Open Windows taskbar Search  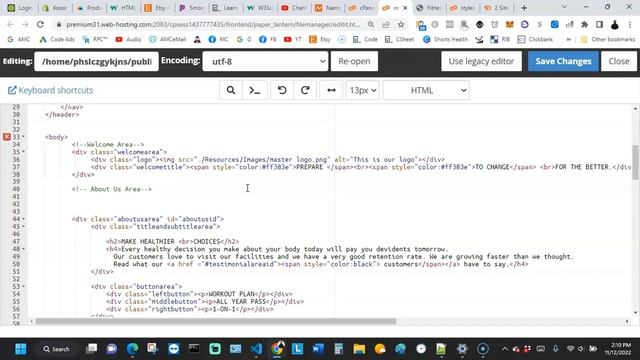tap(56, 349)
